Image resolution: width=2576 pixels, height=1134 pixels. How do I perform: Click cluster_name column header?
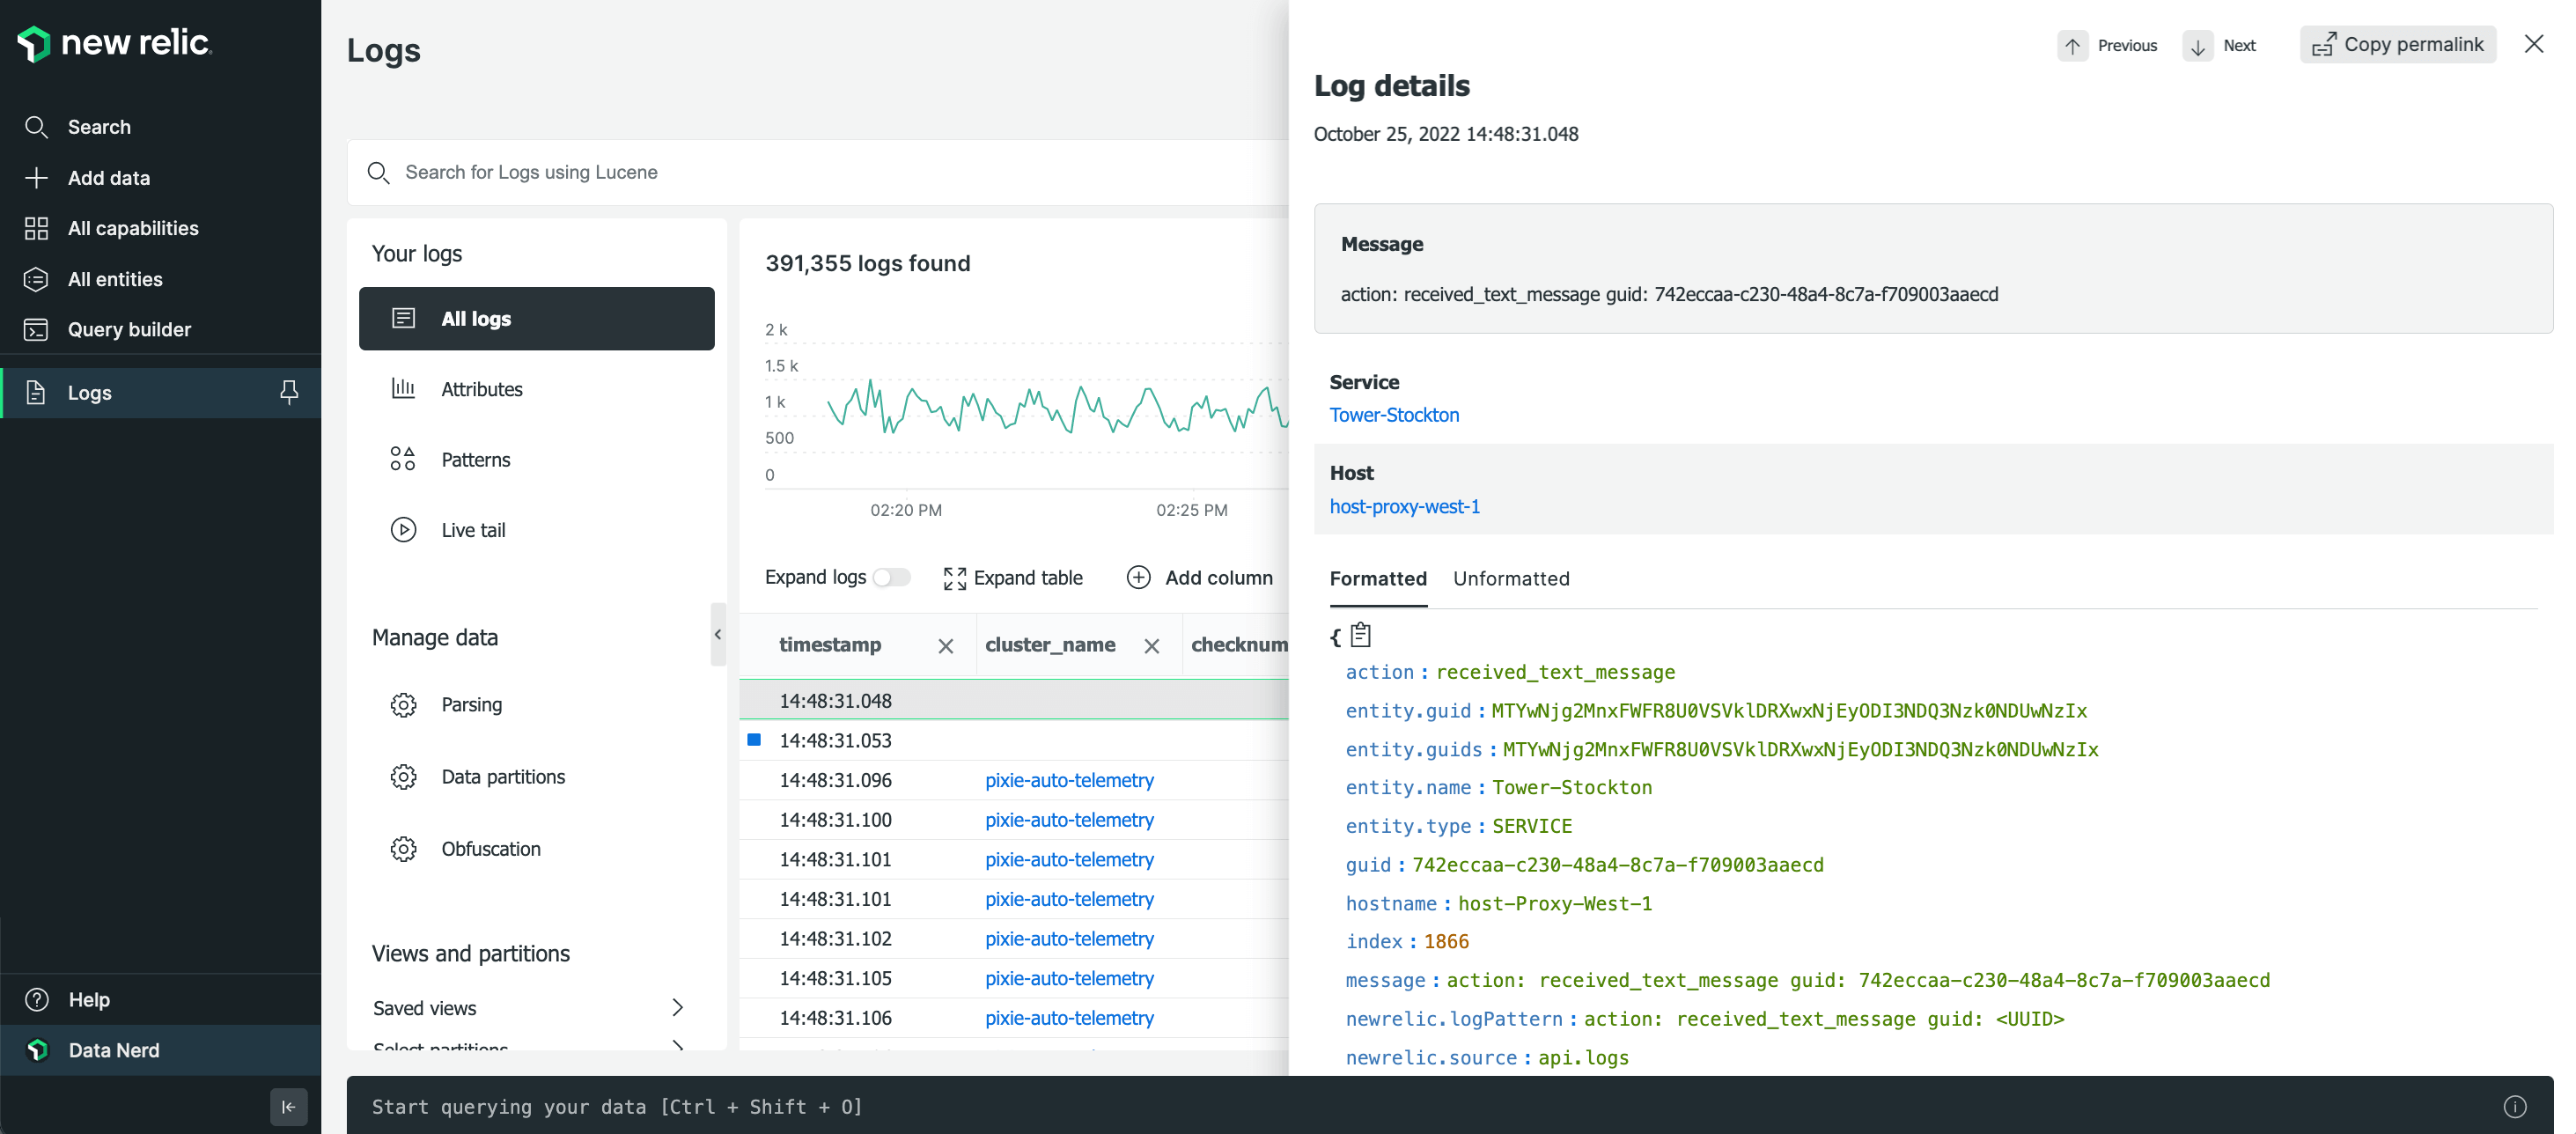point(1050,645)
